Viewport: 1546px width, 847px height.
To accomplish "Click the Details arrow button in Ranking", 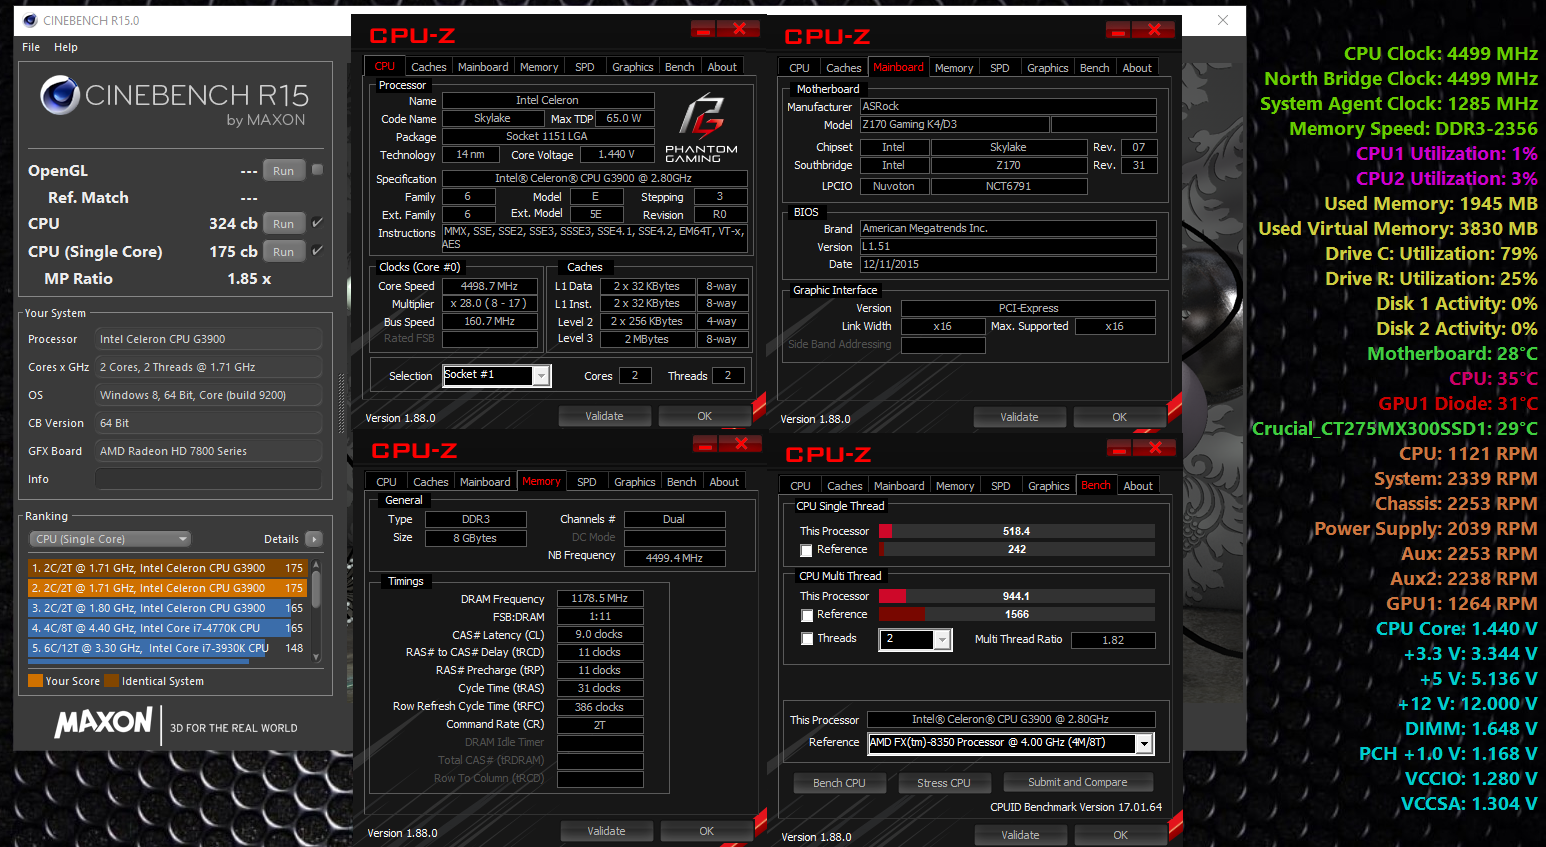I will pyautogui.click(x=314, y=539).
